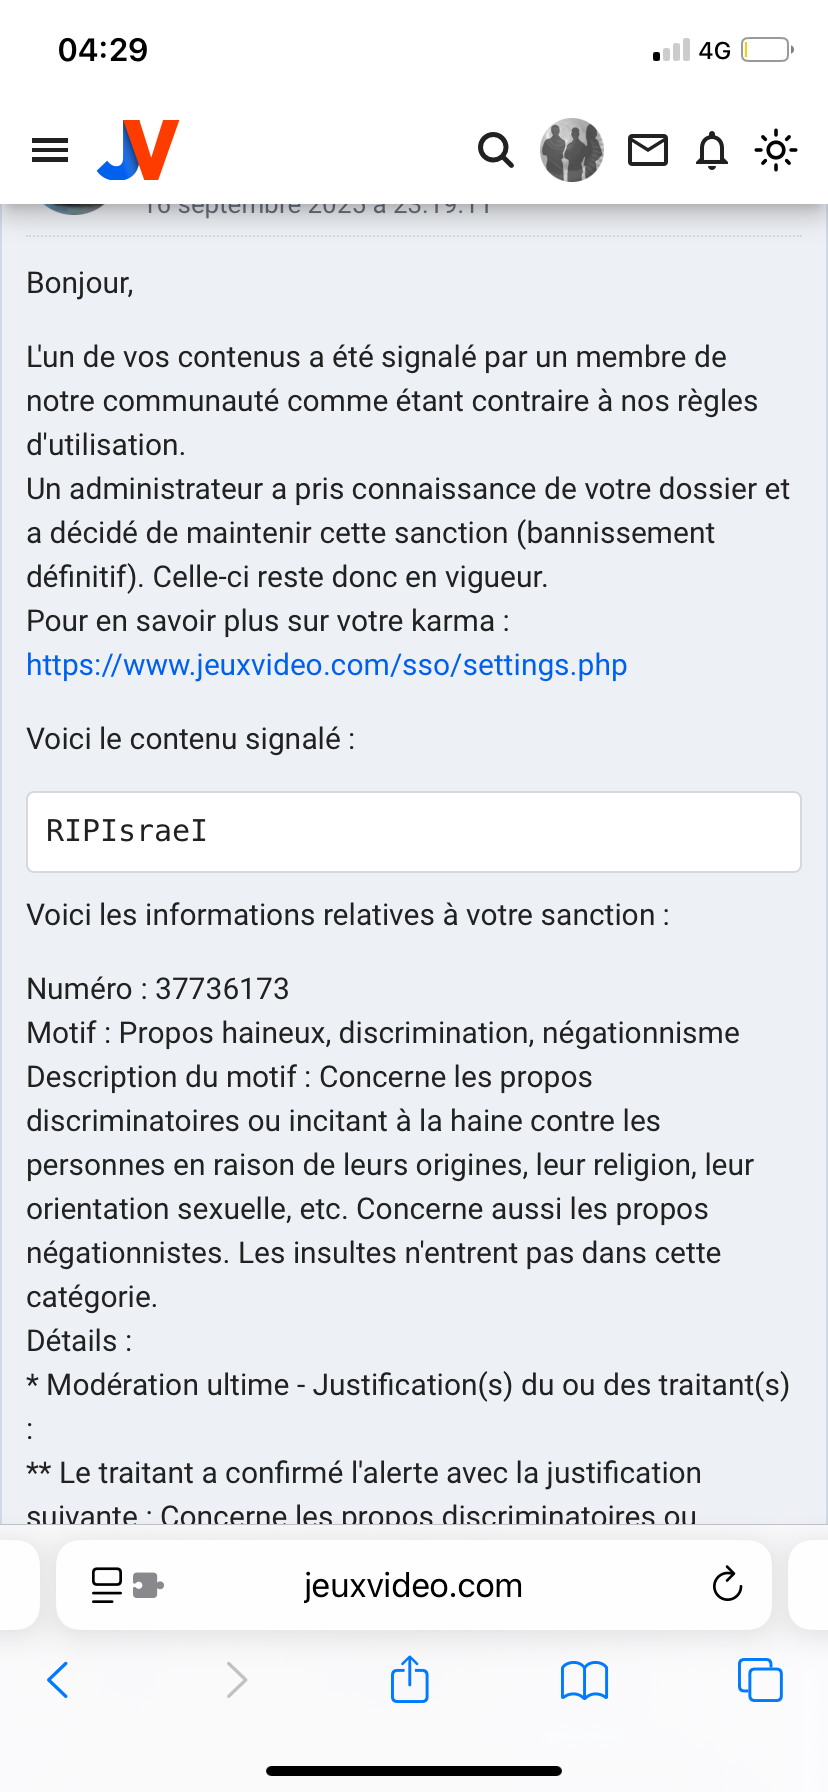The width and height of the screenshot is (828, 1792).
Task: Tap the battery indicator in status bar
Action: [x=767, y=50]
